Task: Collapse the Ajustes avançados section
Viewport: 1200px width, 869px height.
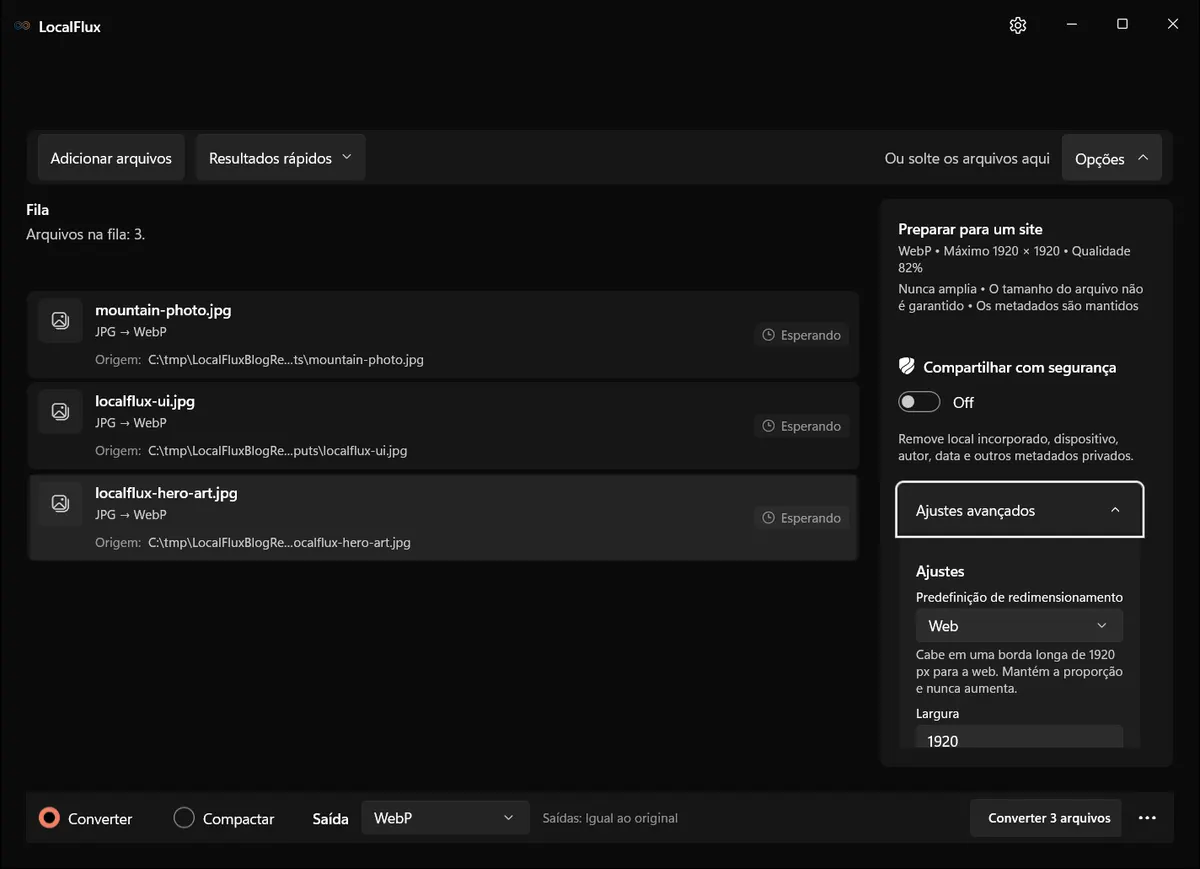Action: tap(1019, 510)
